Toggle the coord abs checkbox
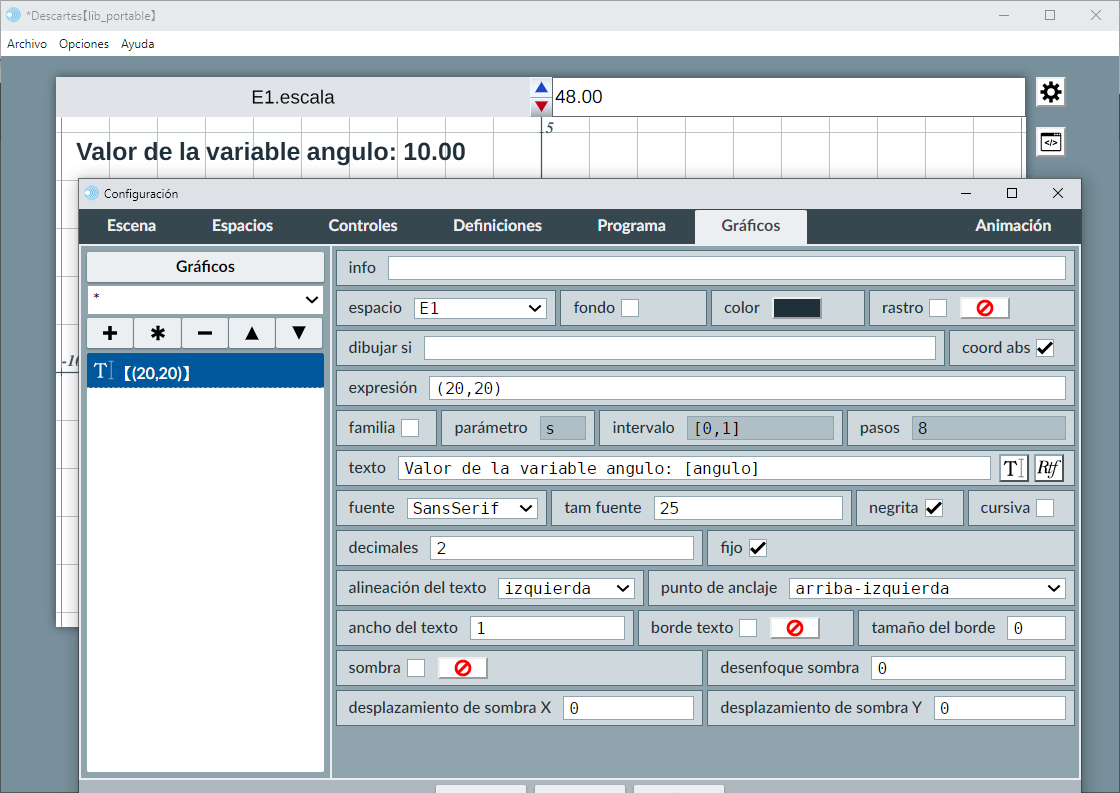The height and width of the screenshot is (793, 1120). pos(1045,348)
